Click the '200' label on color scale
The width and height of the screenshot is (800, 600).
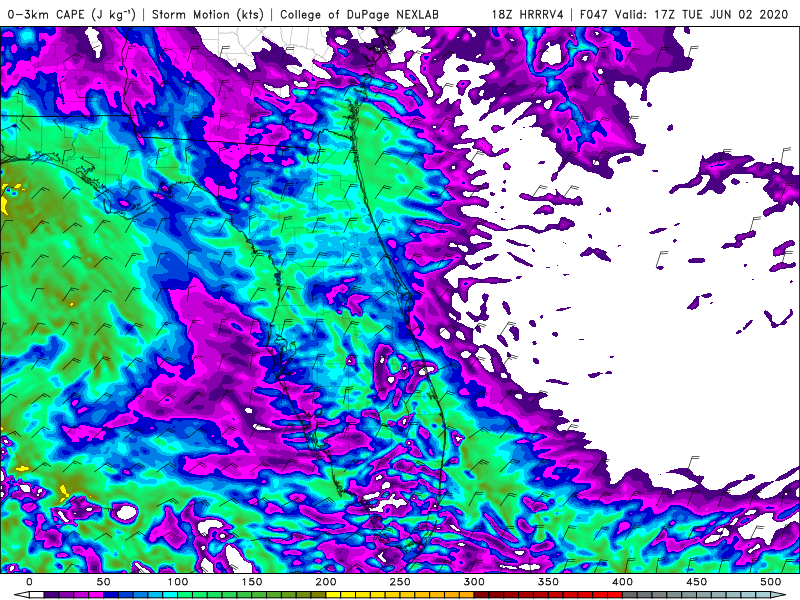click(326, 582)
